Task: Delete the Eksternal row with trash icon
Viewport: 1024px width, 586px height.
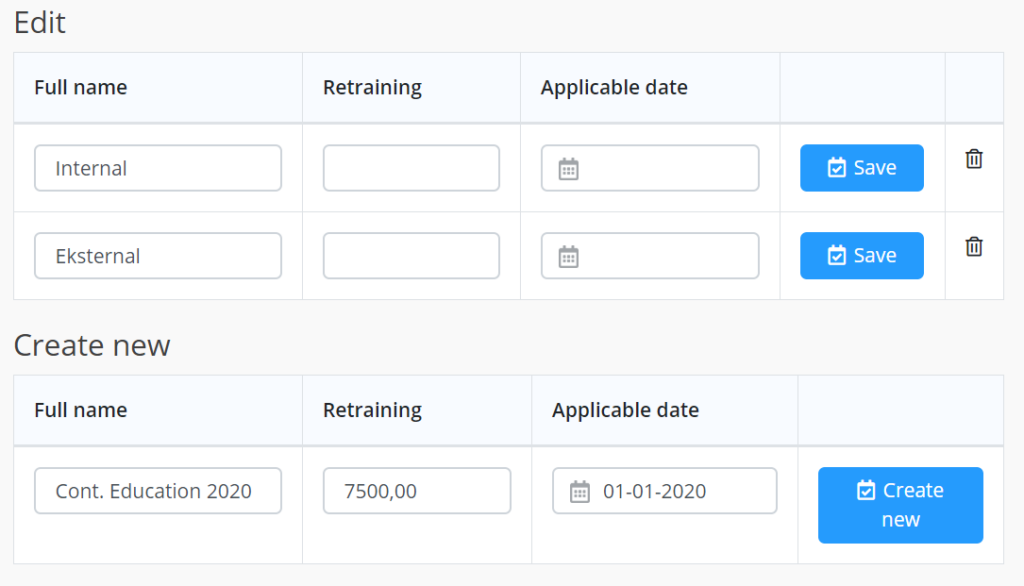Action: [974, 246]
